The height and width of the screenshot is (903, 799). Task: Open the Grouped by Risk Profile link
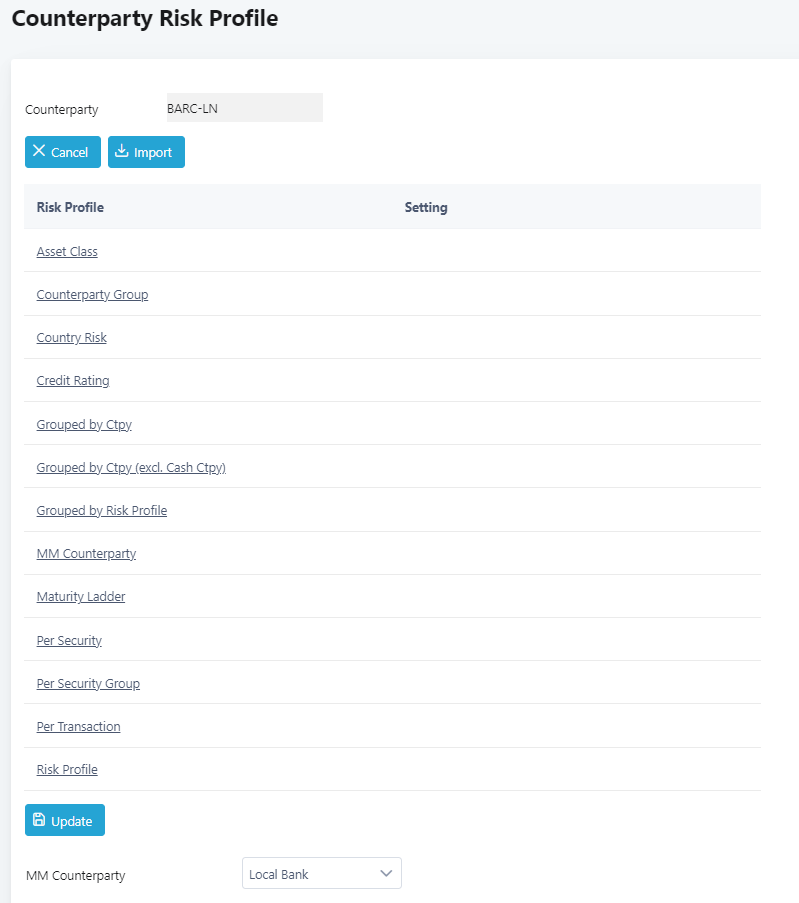coord(101,511)
